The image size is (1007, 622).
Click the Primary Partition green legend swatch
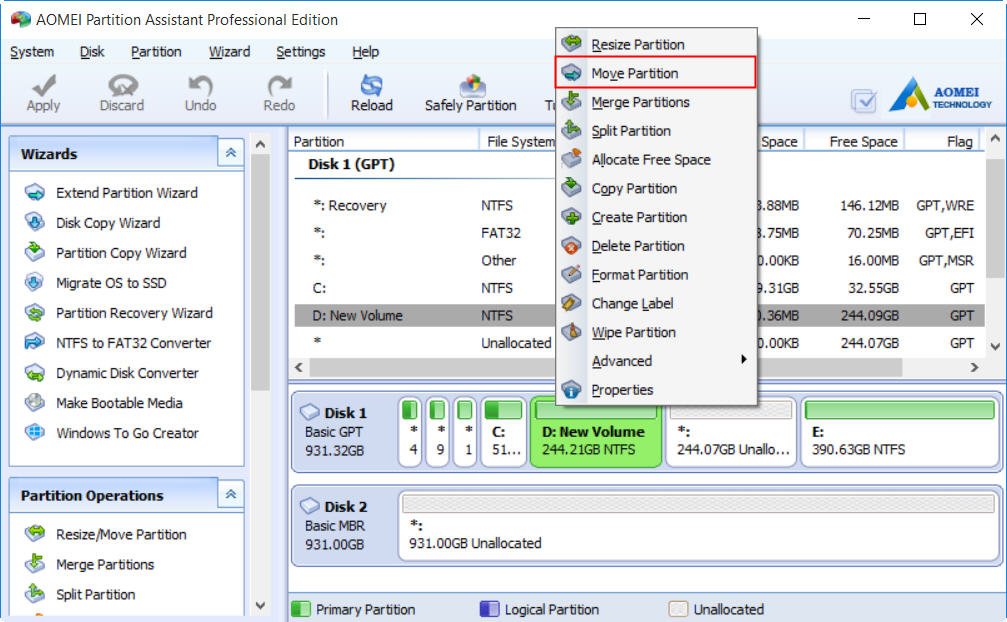(301, 609)
